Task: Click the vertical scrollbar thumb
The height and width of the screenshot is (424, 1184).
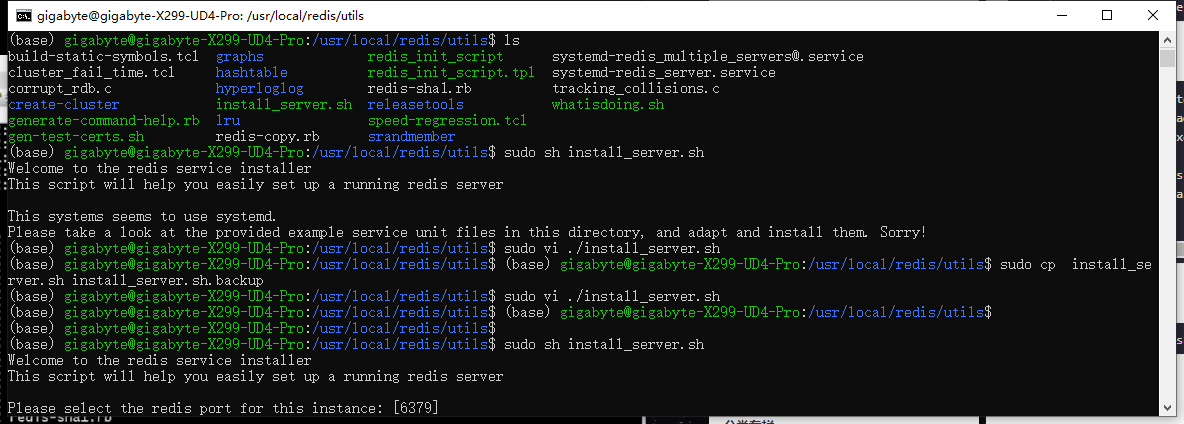Action: point(1167,57)
